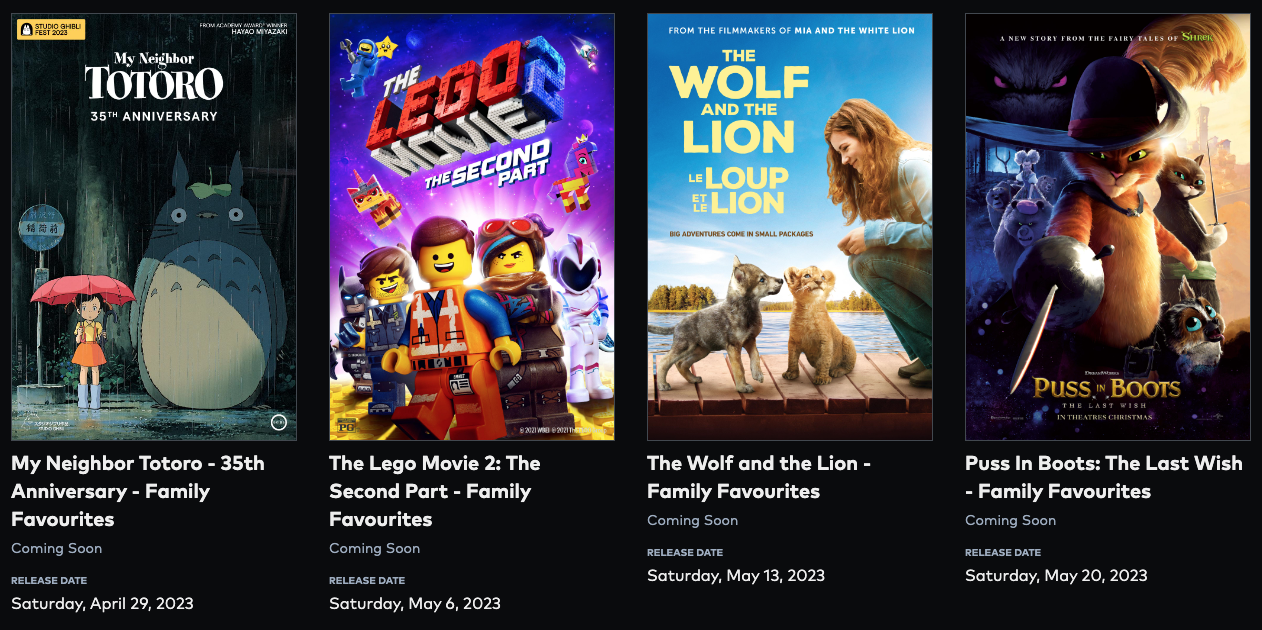Image resolution: width=1262 pixels, height=630 pixels.
Task: Select 'Puss In Boots: The Last Wish' title link
Action: pos(1104,477)
